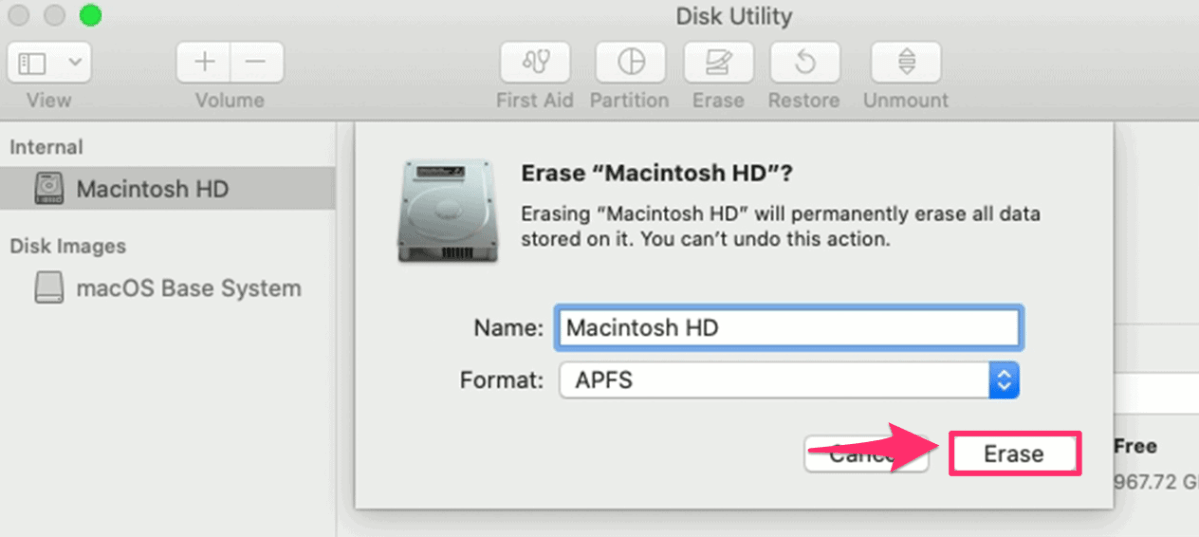Click the First Aid stethoscope icon

535,62
